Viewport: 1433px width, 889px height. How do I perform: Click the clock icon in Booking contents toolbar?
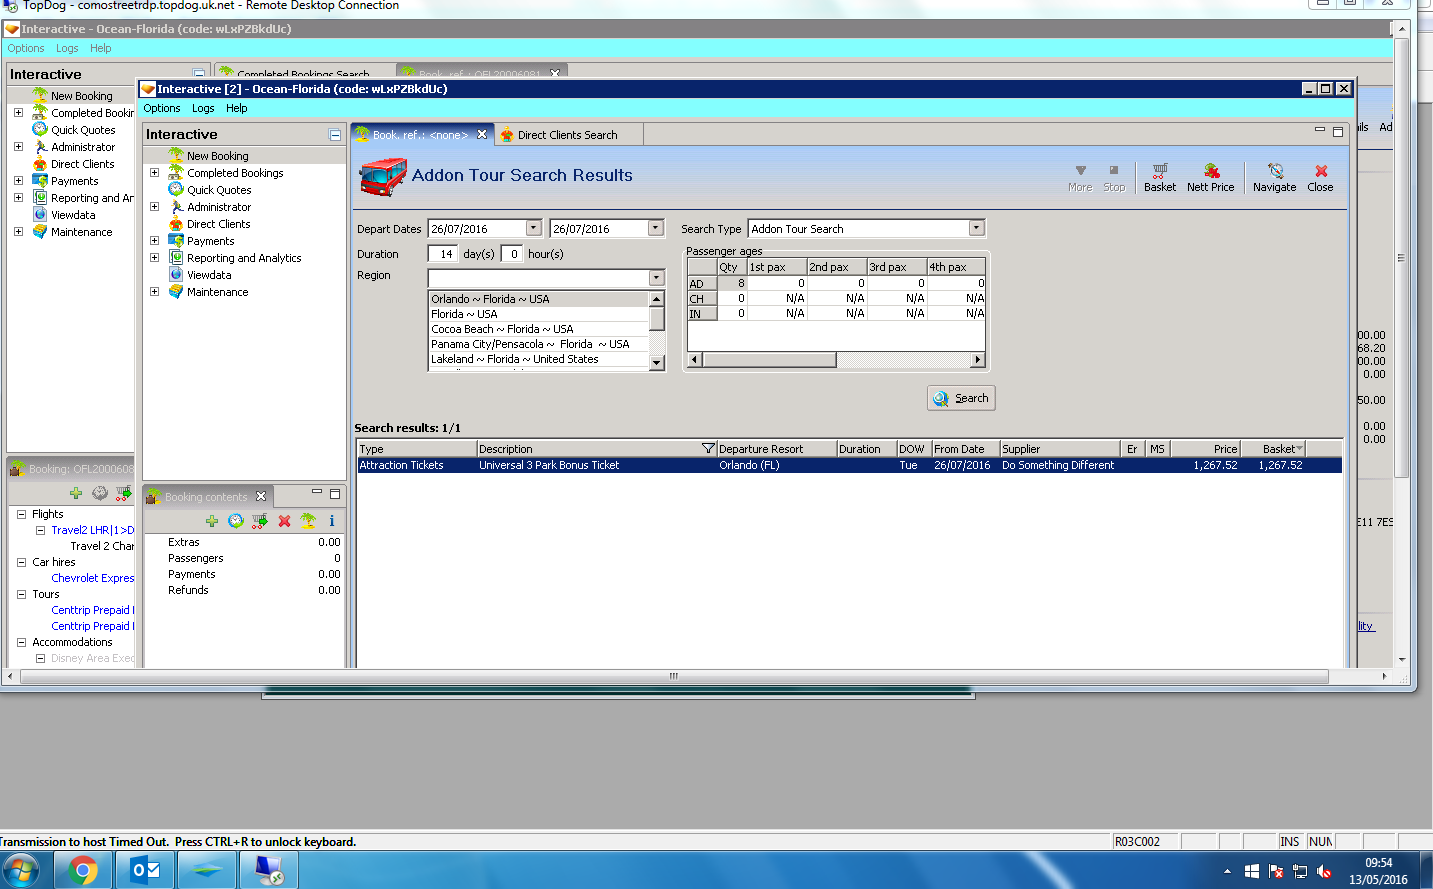pyautogui.click(x=236, y=521)
